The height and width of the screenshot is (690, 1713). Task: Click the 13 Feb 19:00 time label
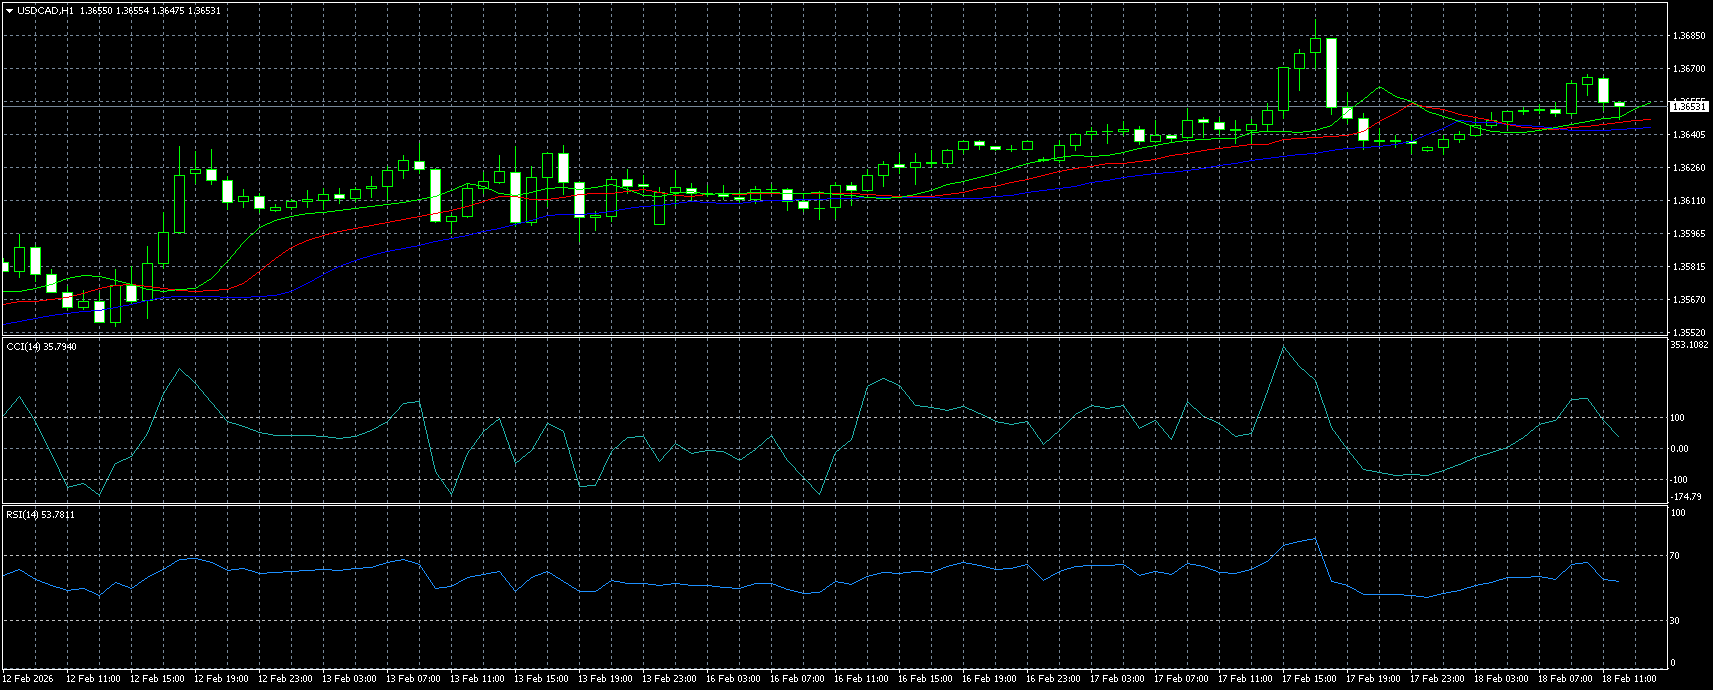point(605,678)
